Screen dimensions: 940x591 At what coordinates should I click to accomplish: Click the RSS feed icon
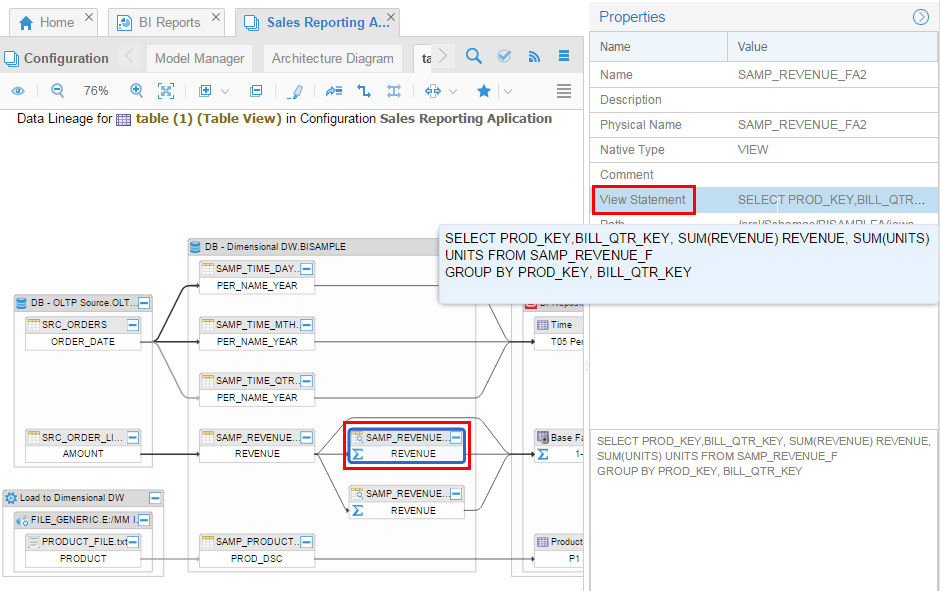tap(534, 57)
